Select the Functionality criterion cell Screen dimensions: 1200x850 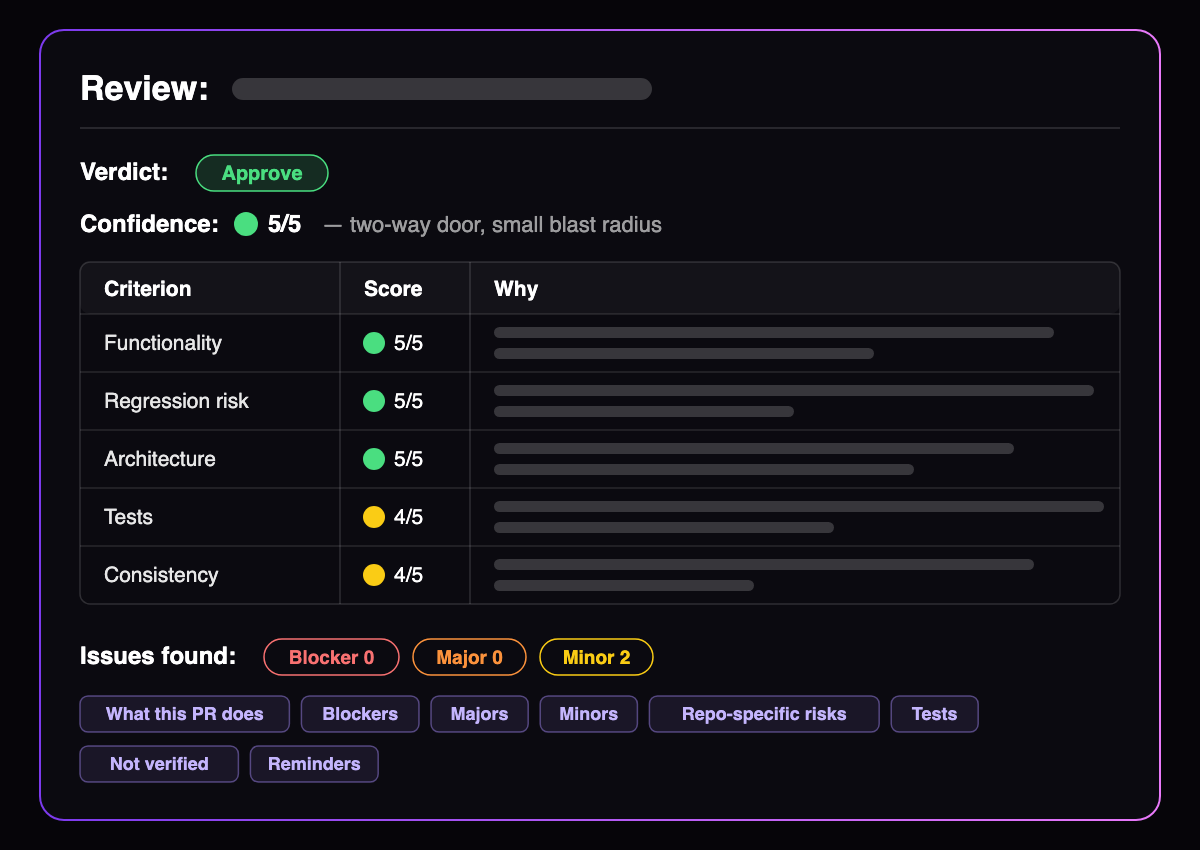click(x=210, y=343)
